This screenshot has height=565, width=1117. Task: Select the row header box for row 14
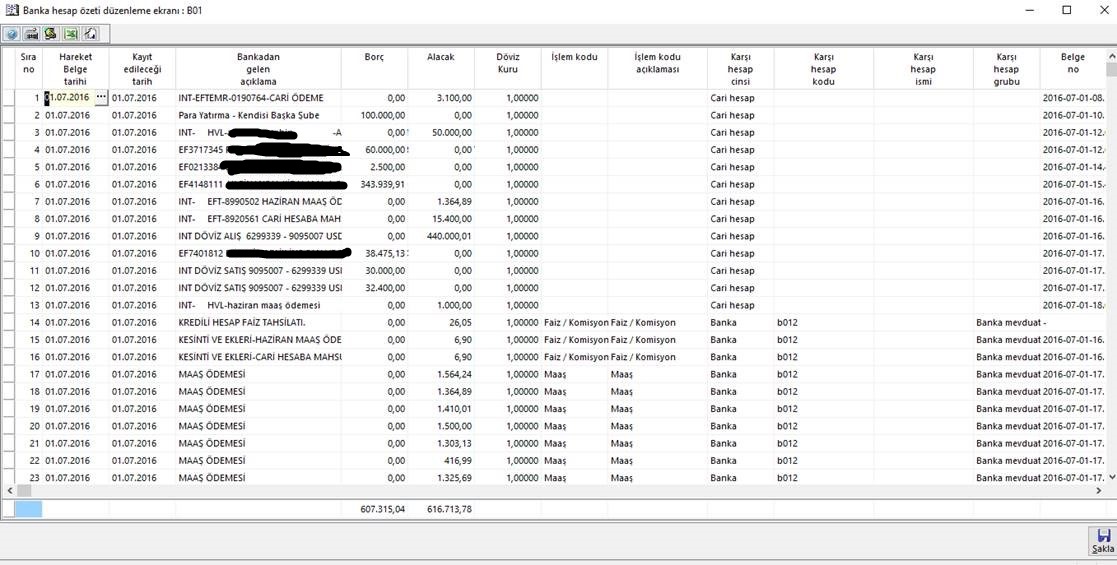point(9,323)
